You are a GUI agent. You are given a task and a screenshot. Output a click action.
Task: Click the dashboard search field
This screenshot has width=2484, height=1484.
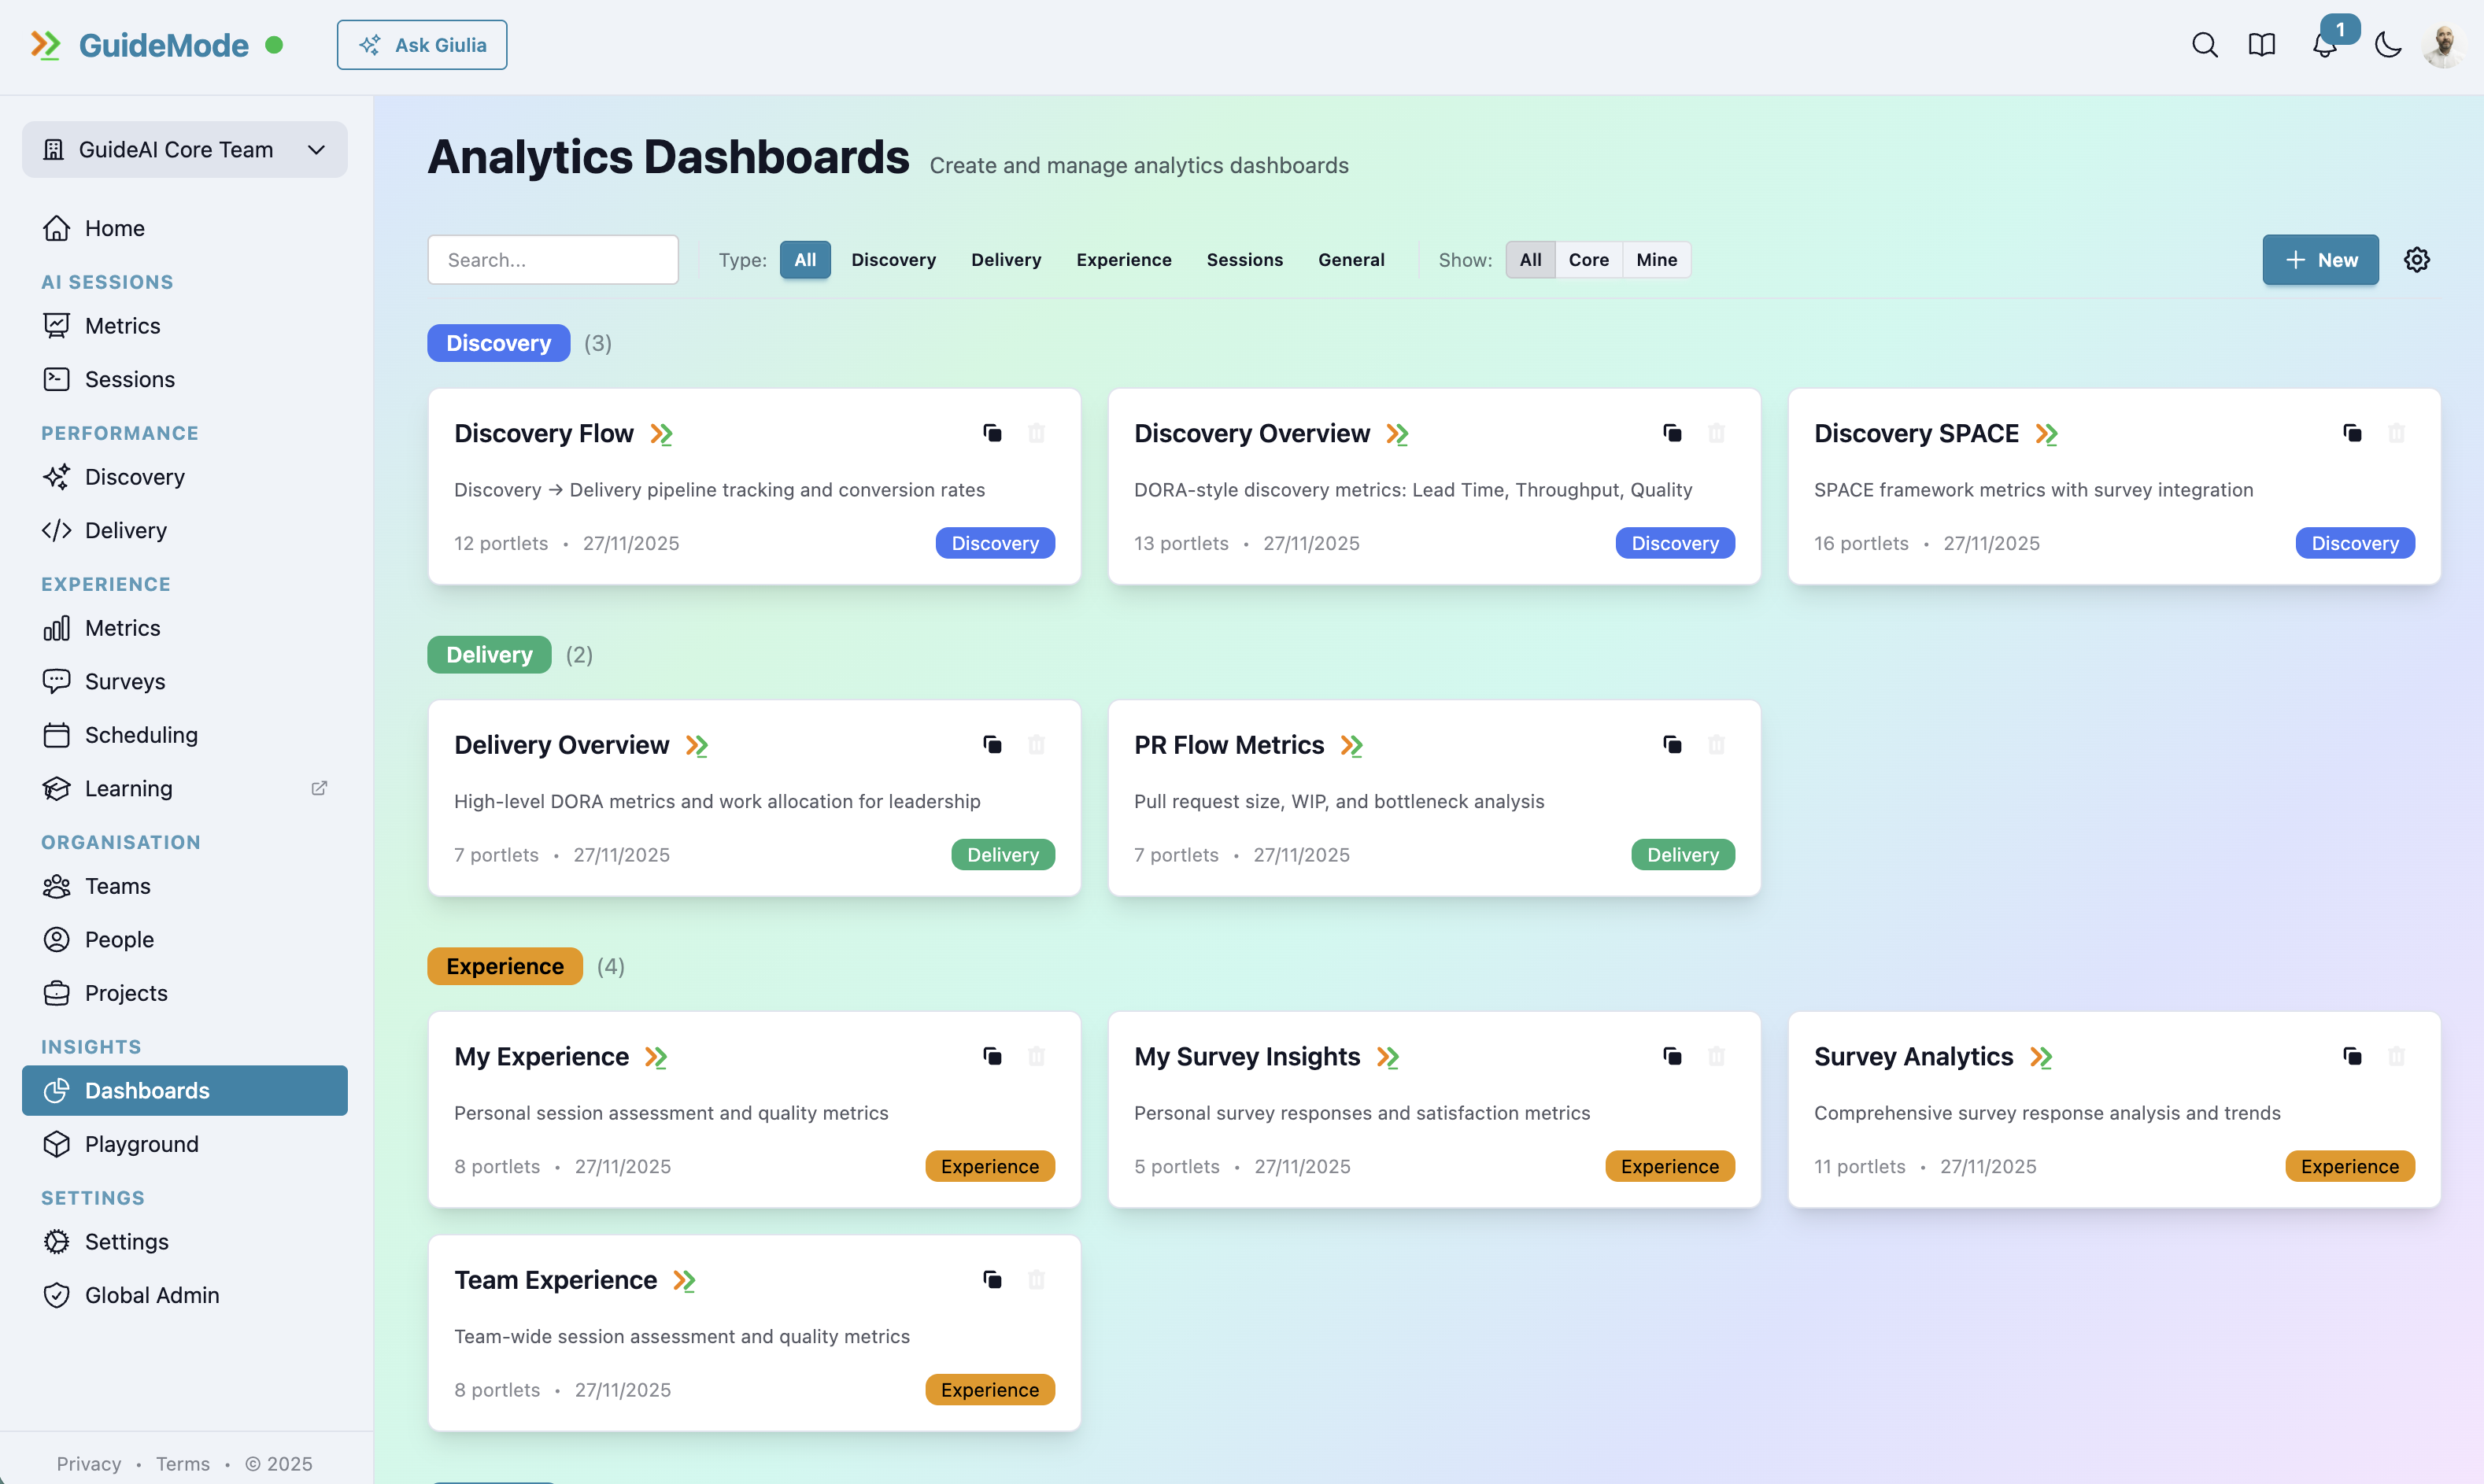tap(553, 259)
